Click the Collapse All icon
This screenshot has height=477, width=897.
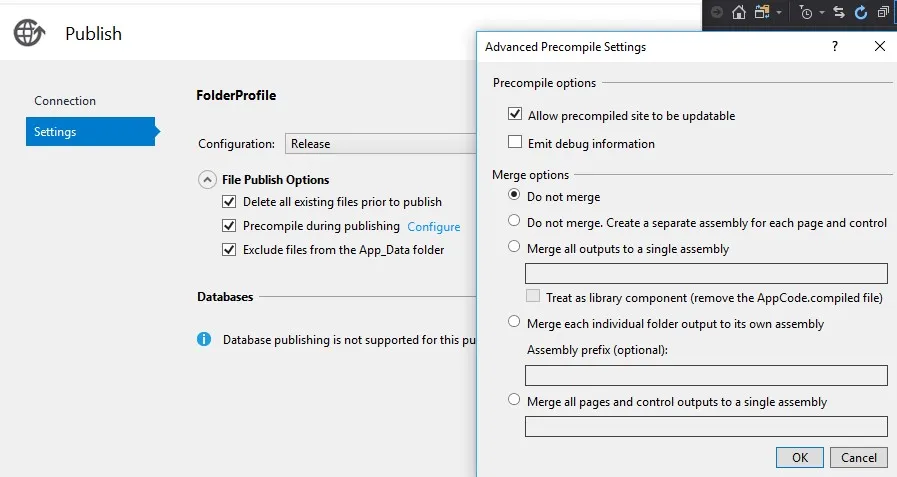[x=883, y=13]
